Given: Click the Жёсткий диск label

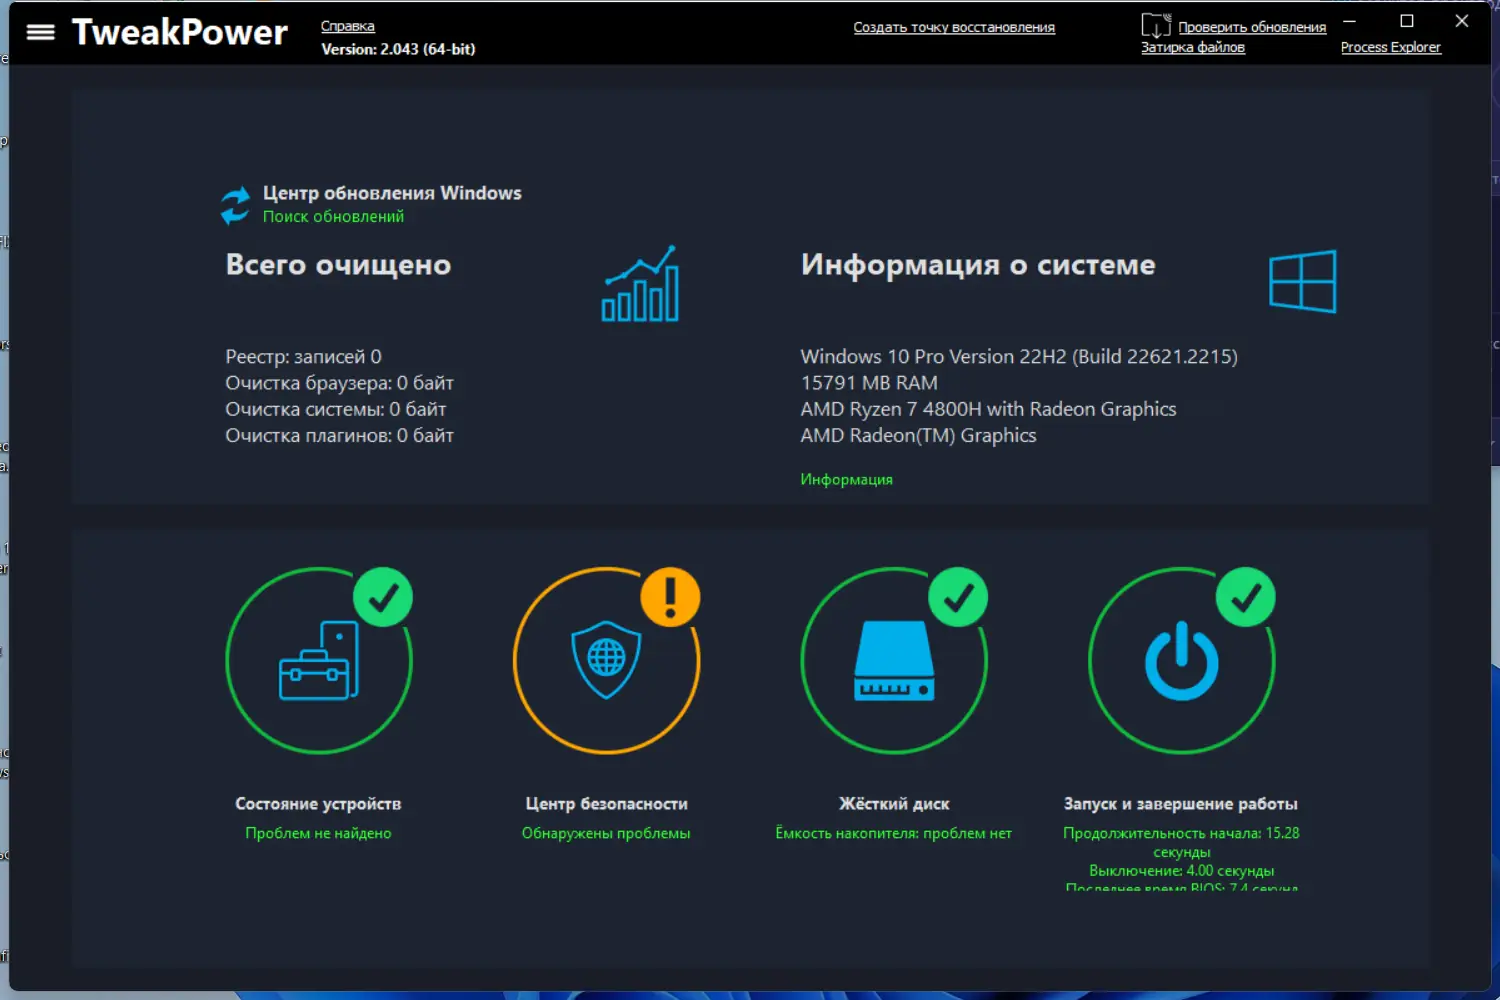Looking at the screenshot, I should coord(894,804).
